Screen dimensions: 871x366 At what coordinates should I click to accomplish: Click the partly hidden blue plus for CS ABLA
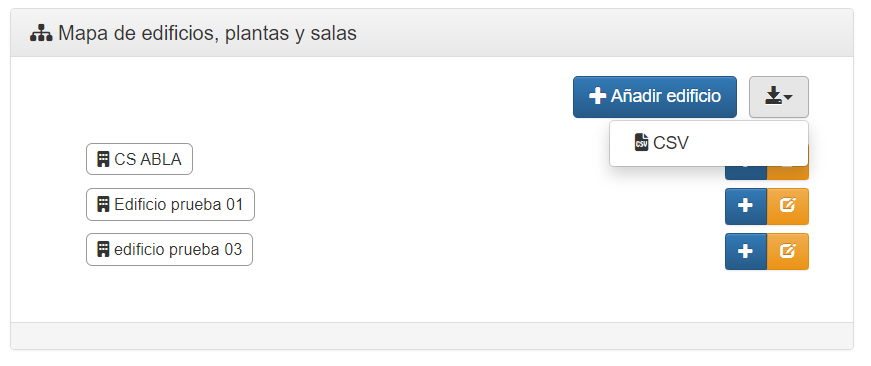click(745, 173)
